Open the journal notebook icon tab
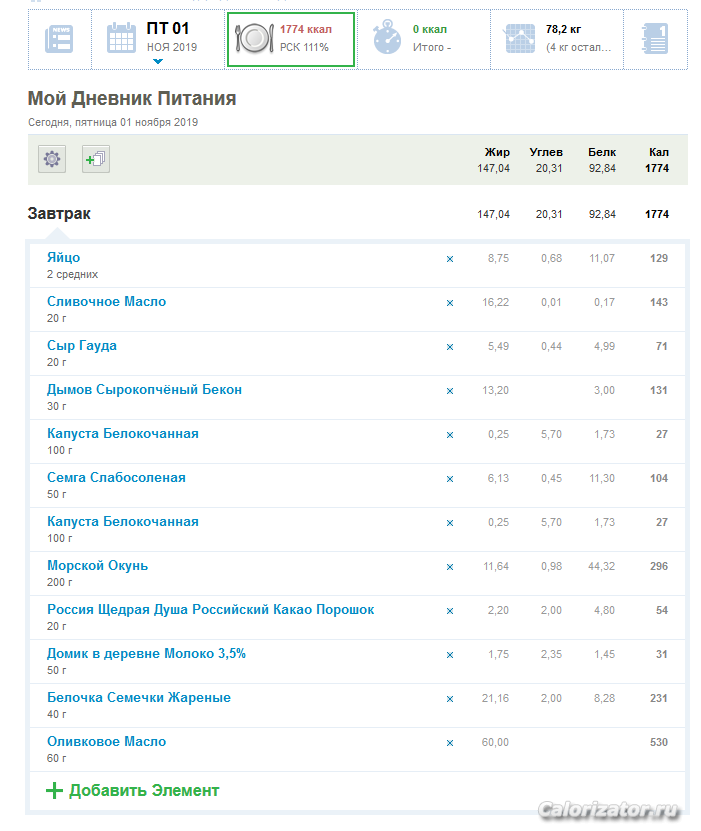701x831 pixels. click(654, 39)
